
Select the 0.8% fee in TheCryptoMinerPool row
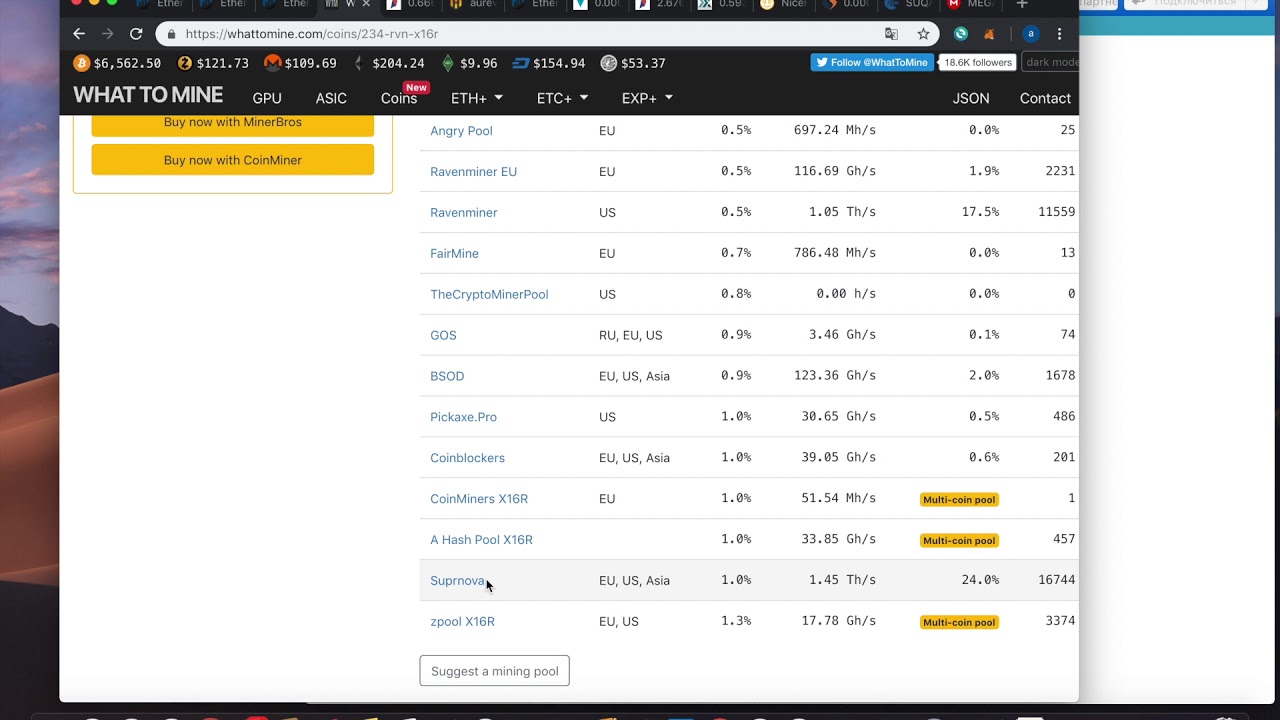tap(736, 294)
